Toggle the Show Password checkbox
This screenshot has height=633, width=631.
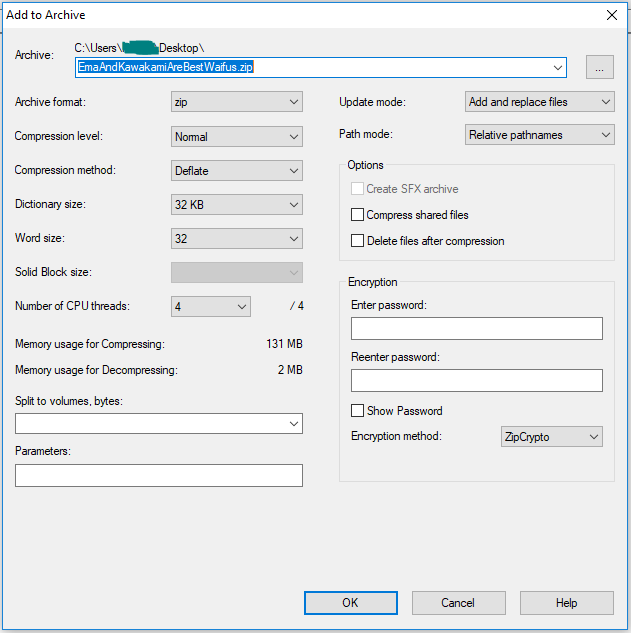[x=358, y=411]
